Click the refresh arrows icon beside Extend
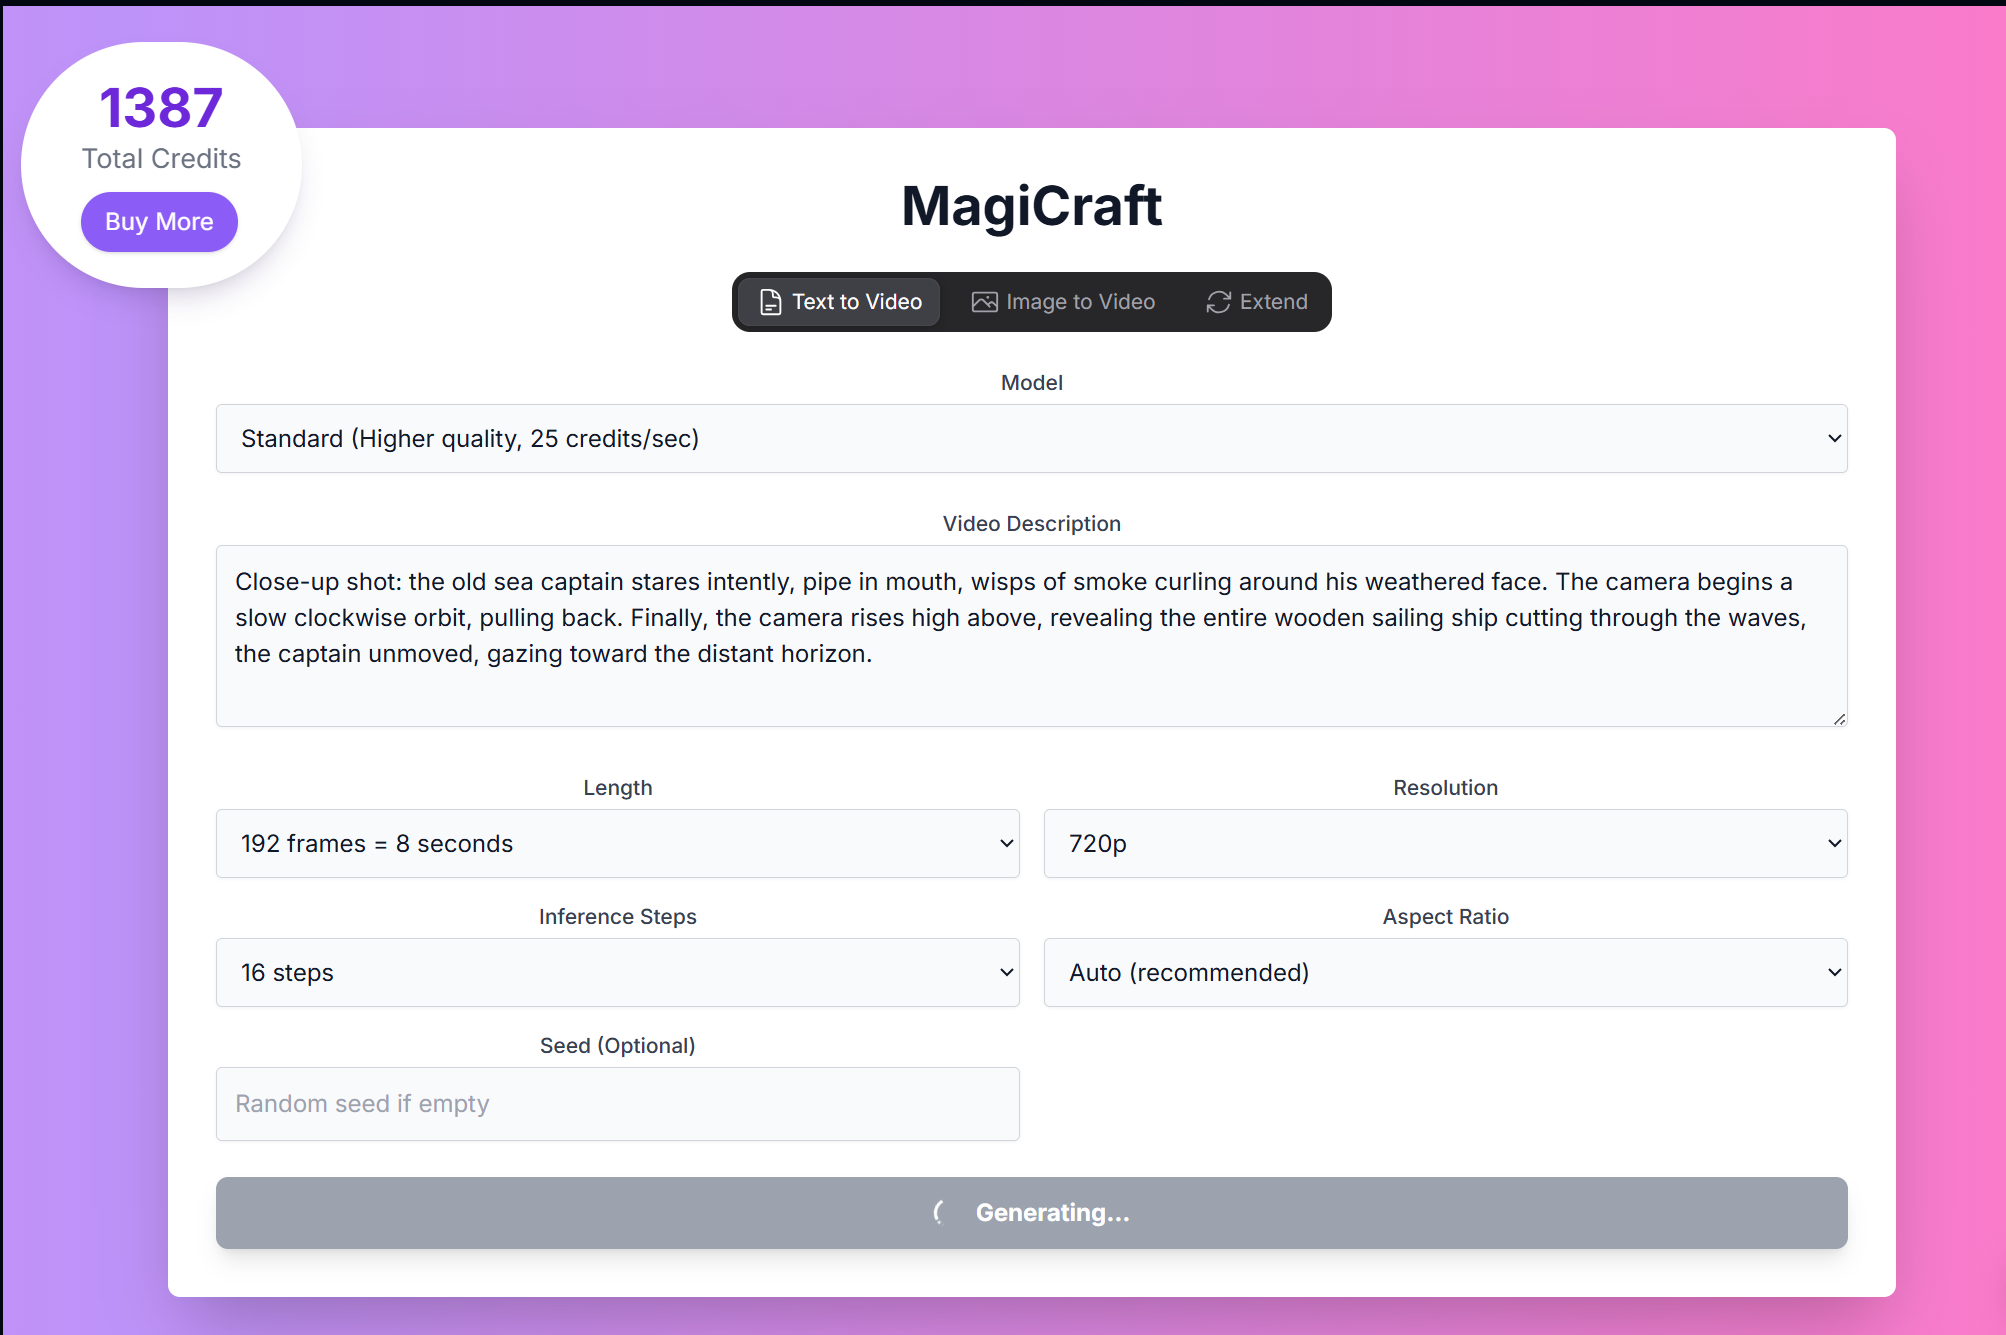2006x1335 pixels. [x=1218, y=302]
